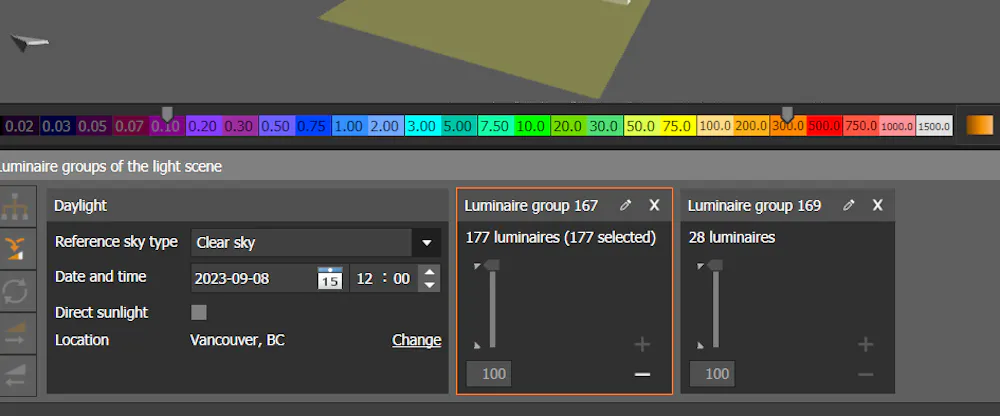This screenshot has width=1000, height=416.
Task: Click dimming value field of group 169
Action: click(x=712, y=374)
